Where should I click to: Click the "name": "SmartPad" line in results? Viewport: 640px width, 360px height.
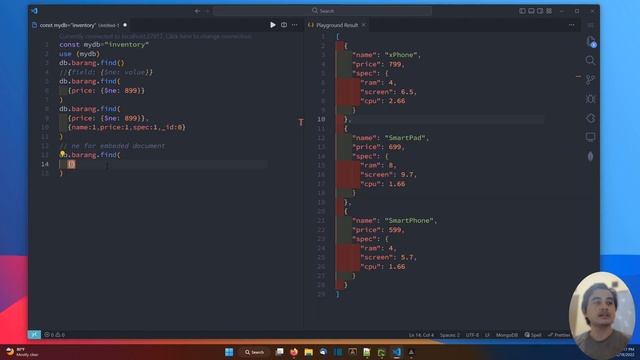[390, 138]
